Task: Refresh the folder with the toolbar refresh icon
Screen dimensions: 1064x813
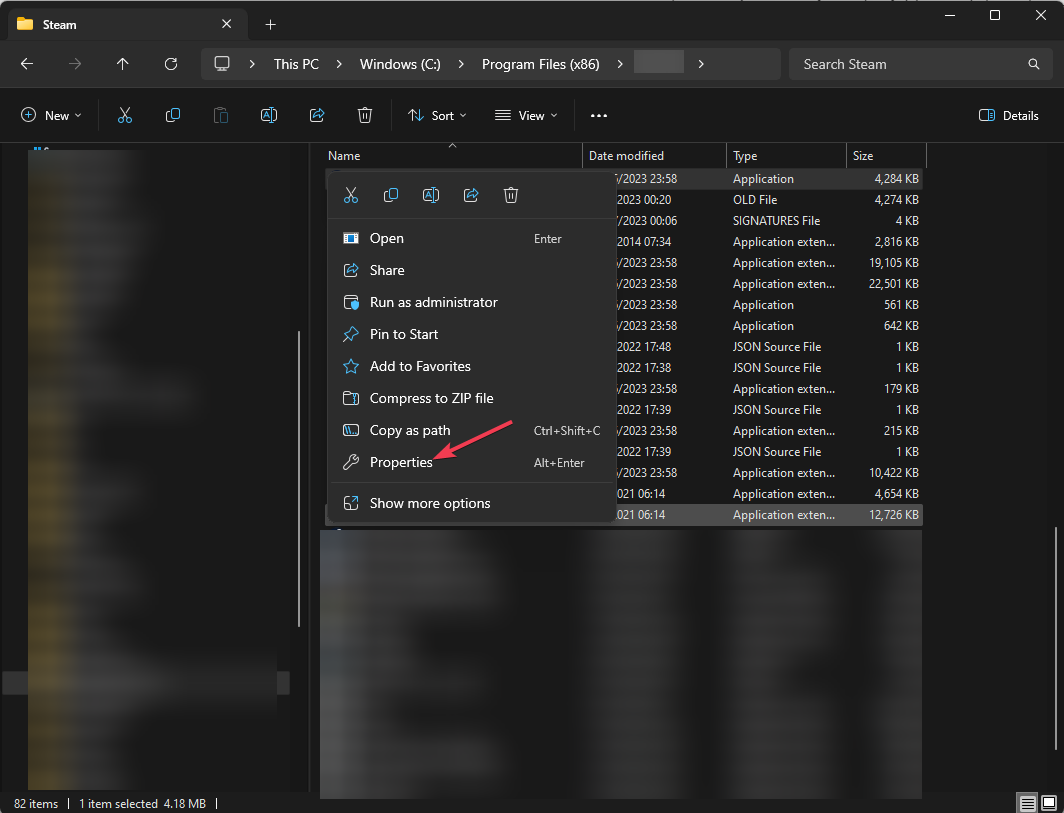Action: click(x=171, y=64)
